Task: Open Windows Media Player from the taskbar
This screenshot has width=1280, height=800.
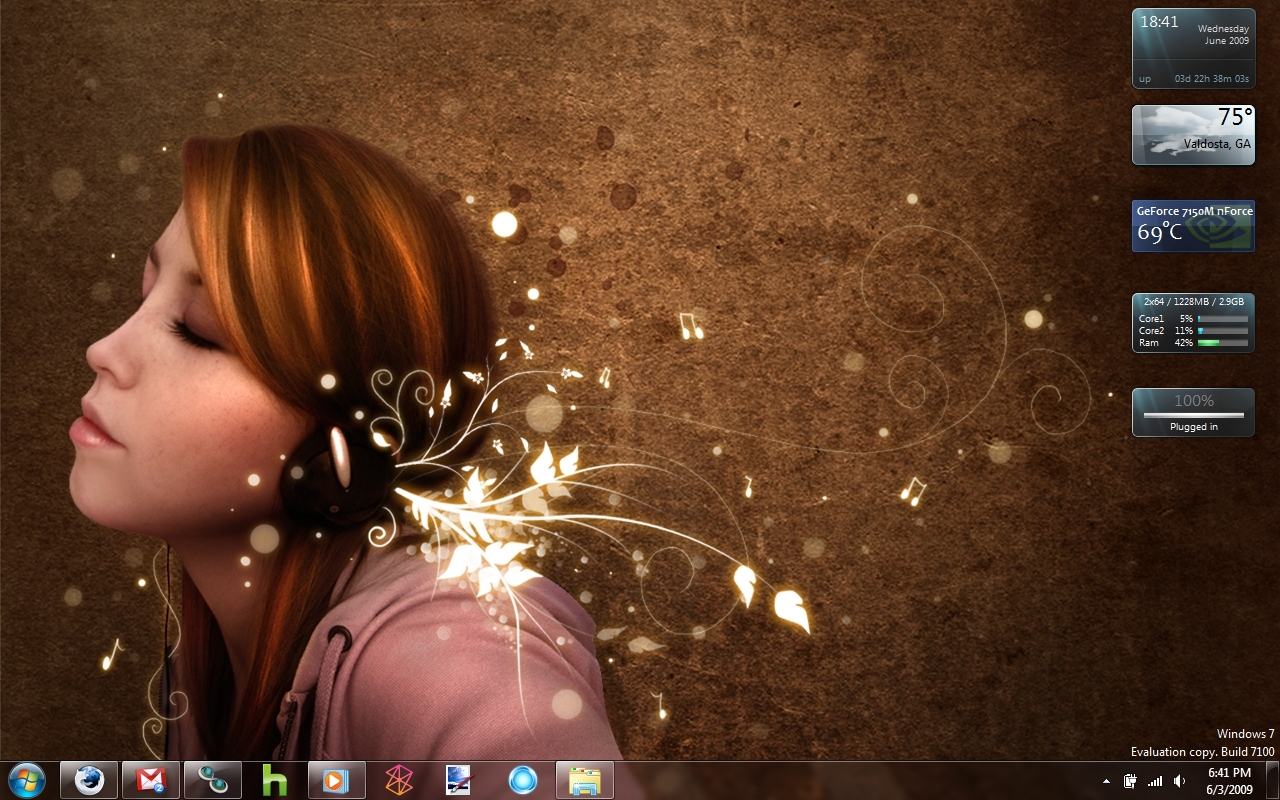Action: click(x=336, y=779)
